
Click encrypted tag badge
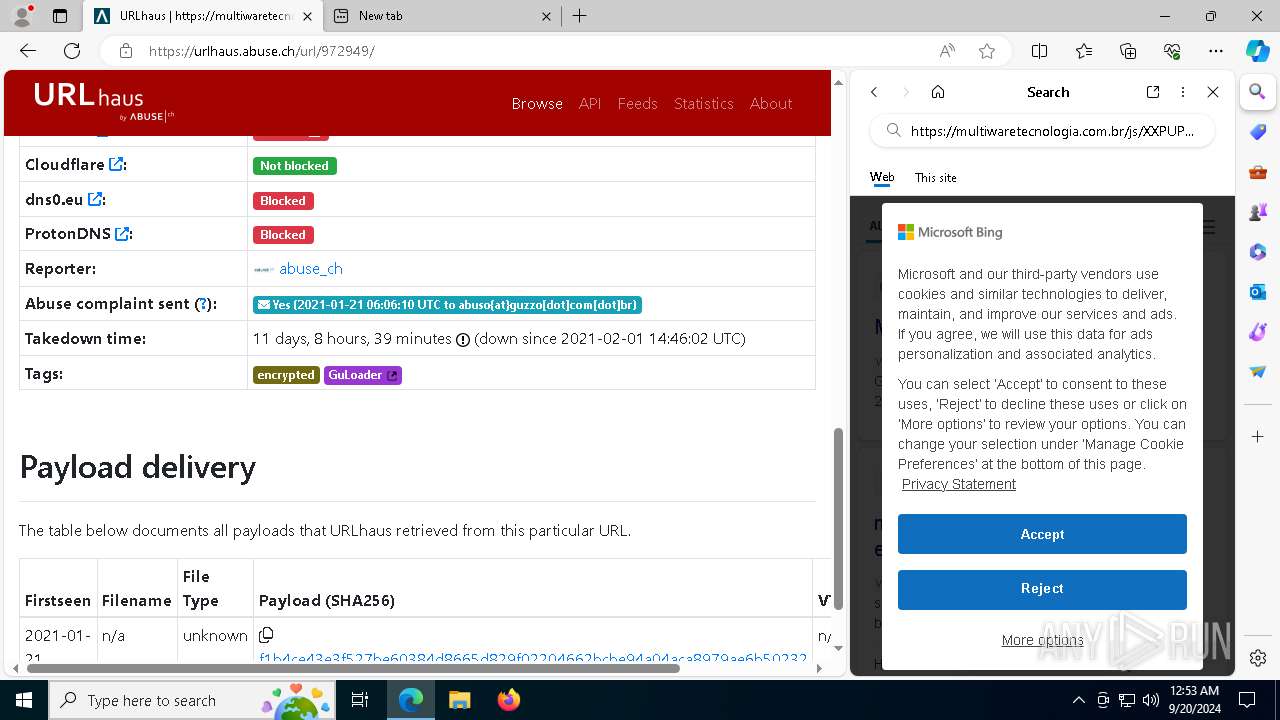[286, 375]
